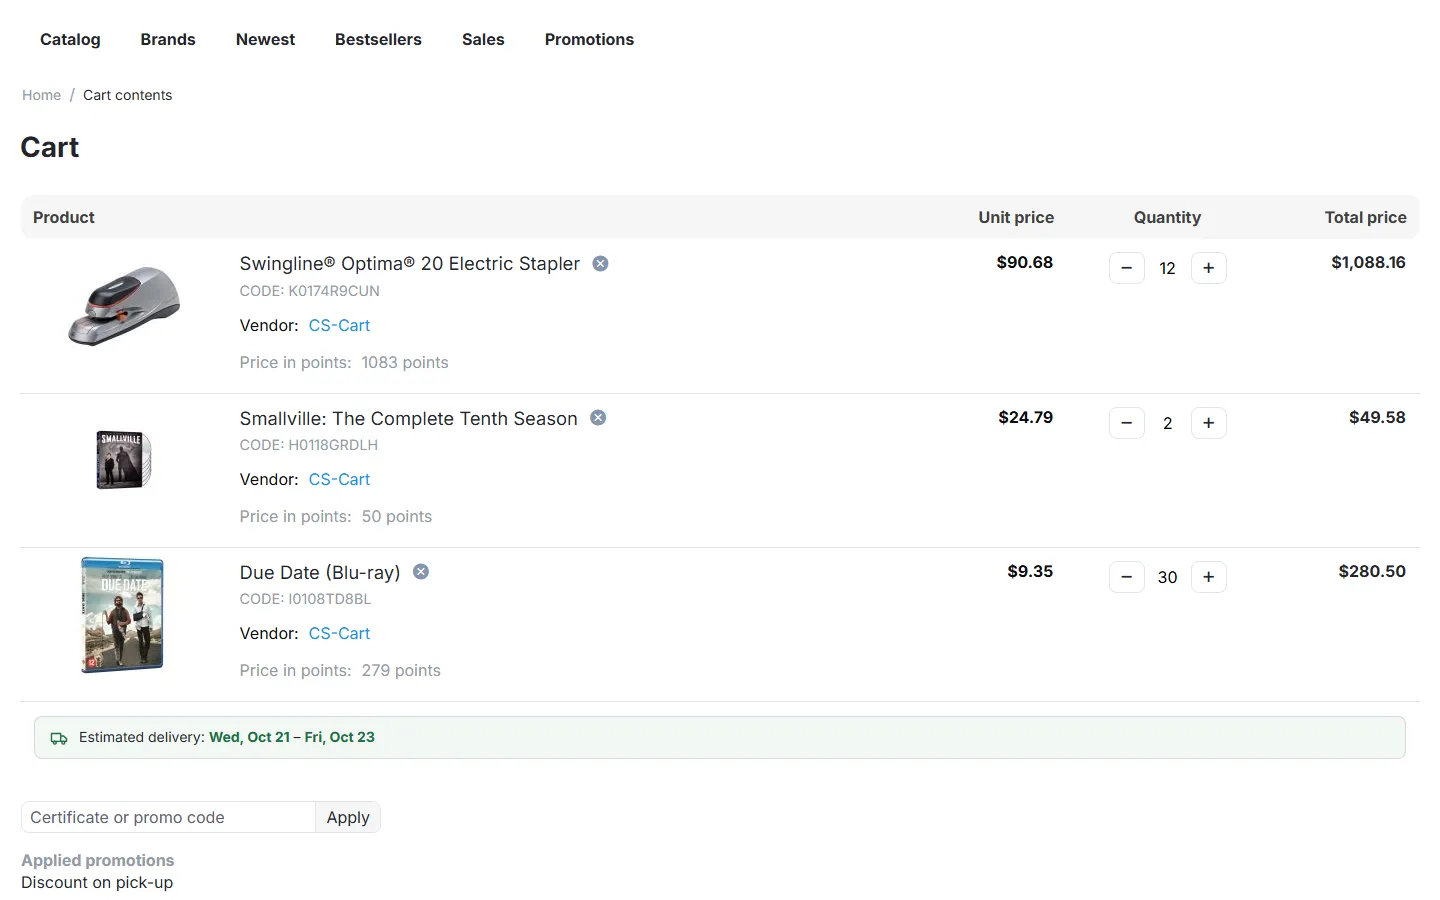The width and height of the screenshot is (1440, 900).
Task: Increase quantity of Smallville Tenth Season
Action: pyautogui.click(x=1209, y=423)
